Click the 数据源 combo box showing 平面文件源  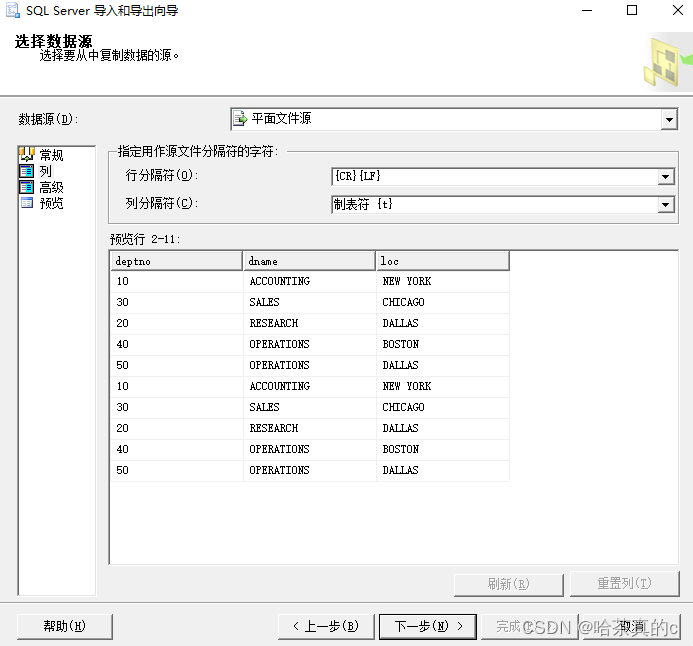point(454,119)
